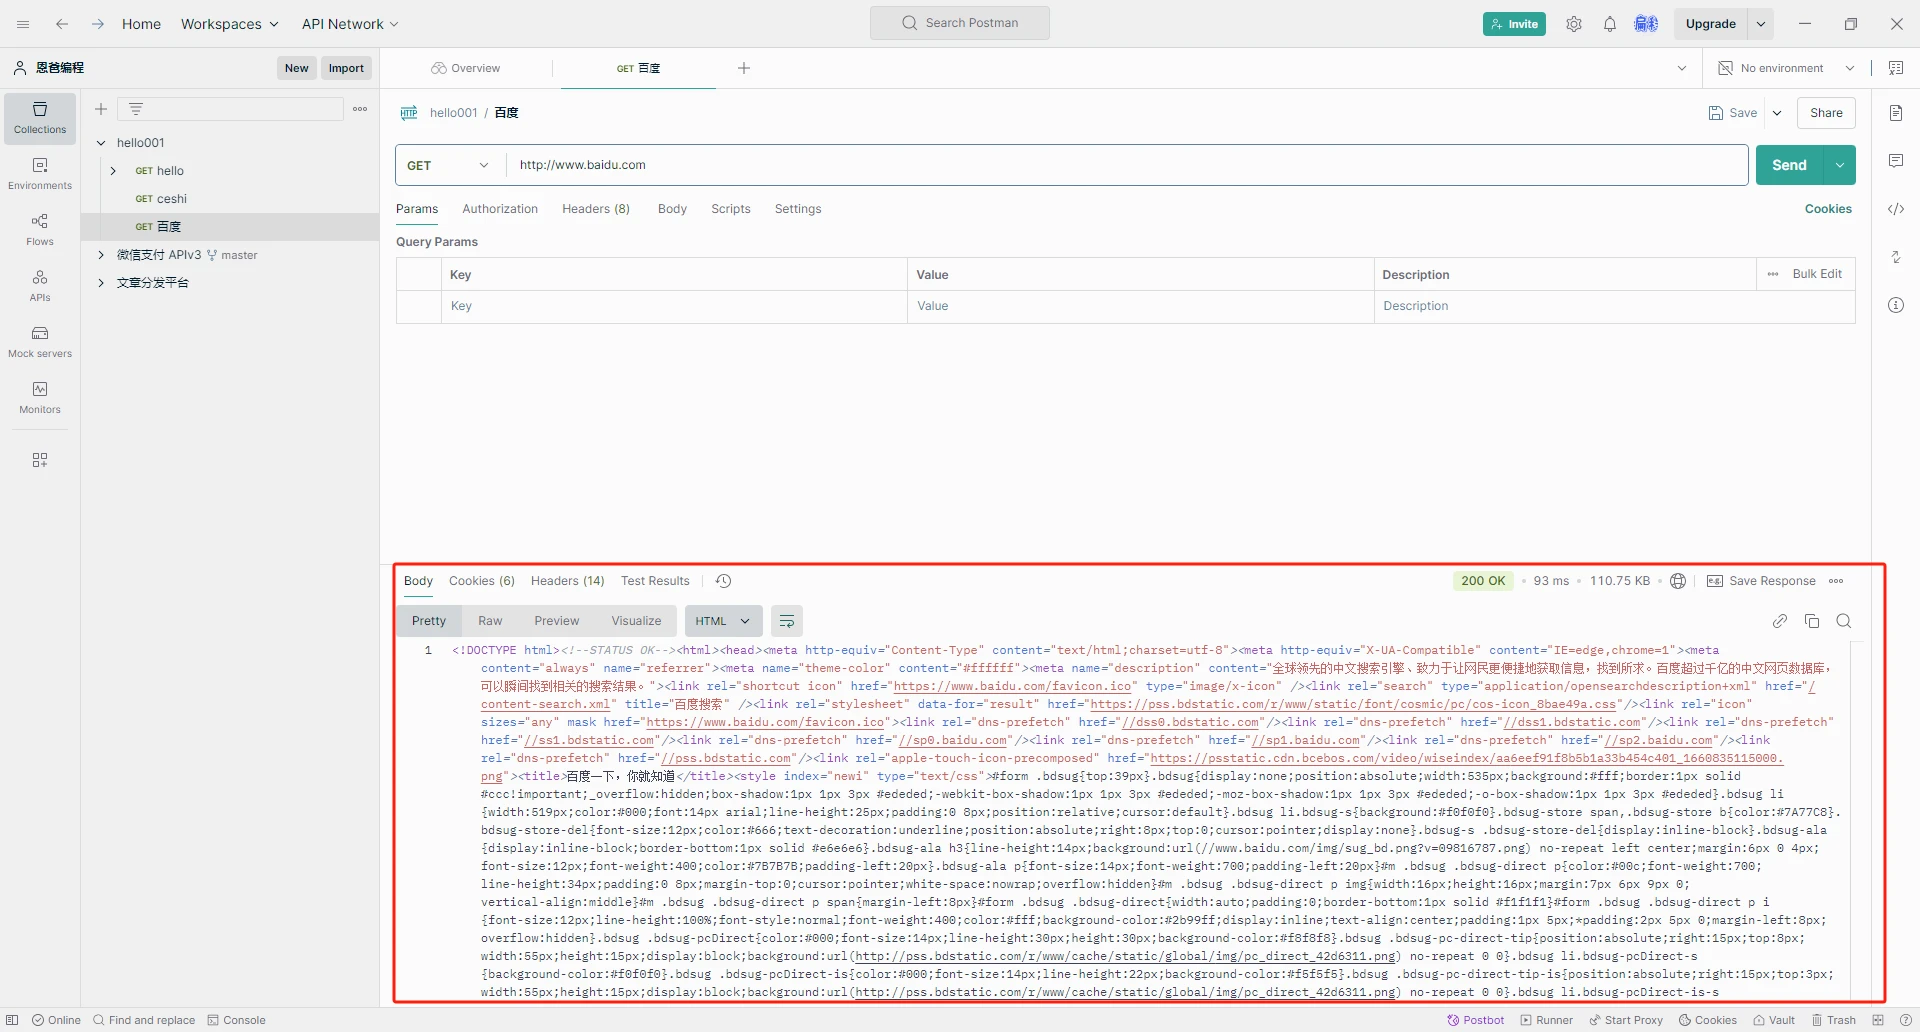Search within the response body
Screen dimensions: 1920x1032
coord(1844,621)
